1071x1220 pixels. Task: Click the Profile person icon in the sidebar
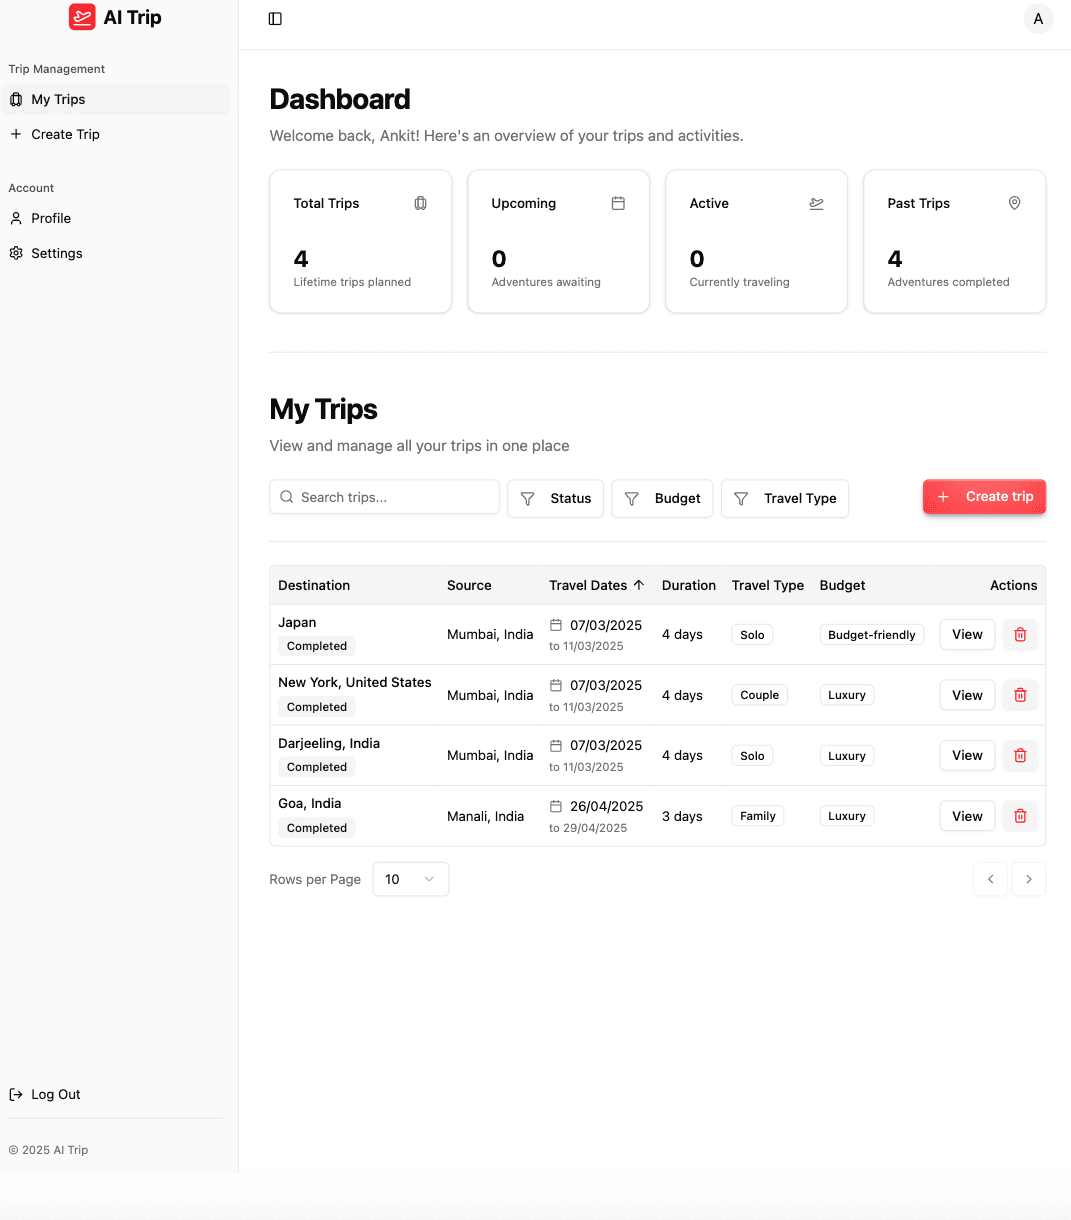tap(15, 218)
